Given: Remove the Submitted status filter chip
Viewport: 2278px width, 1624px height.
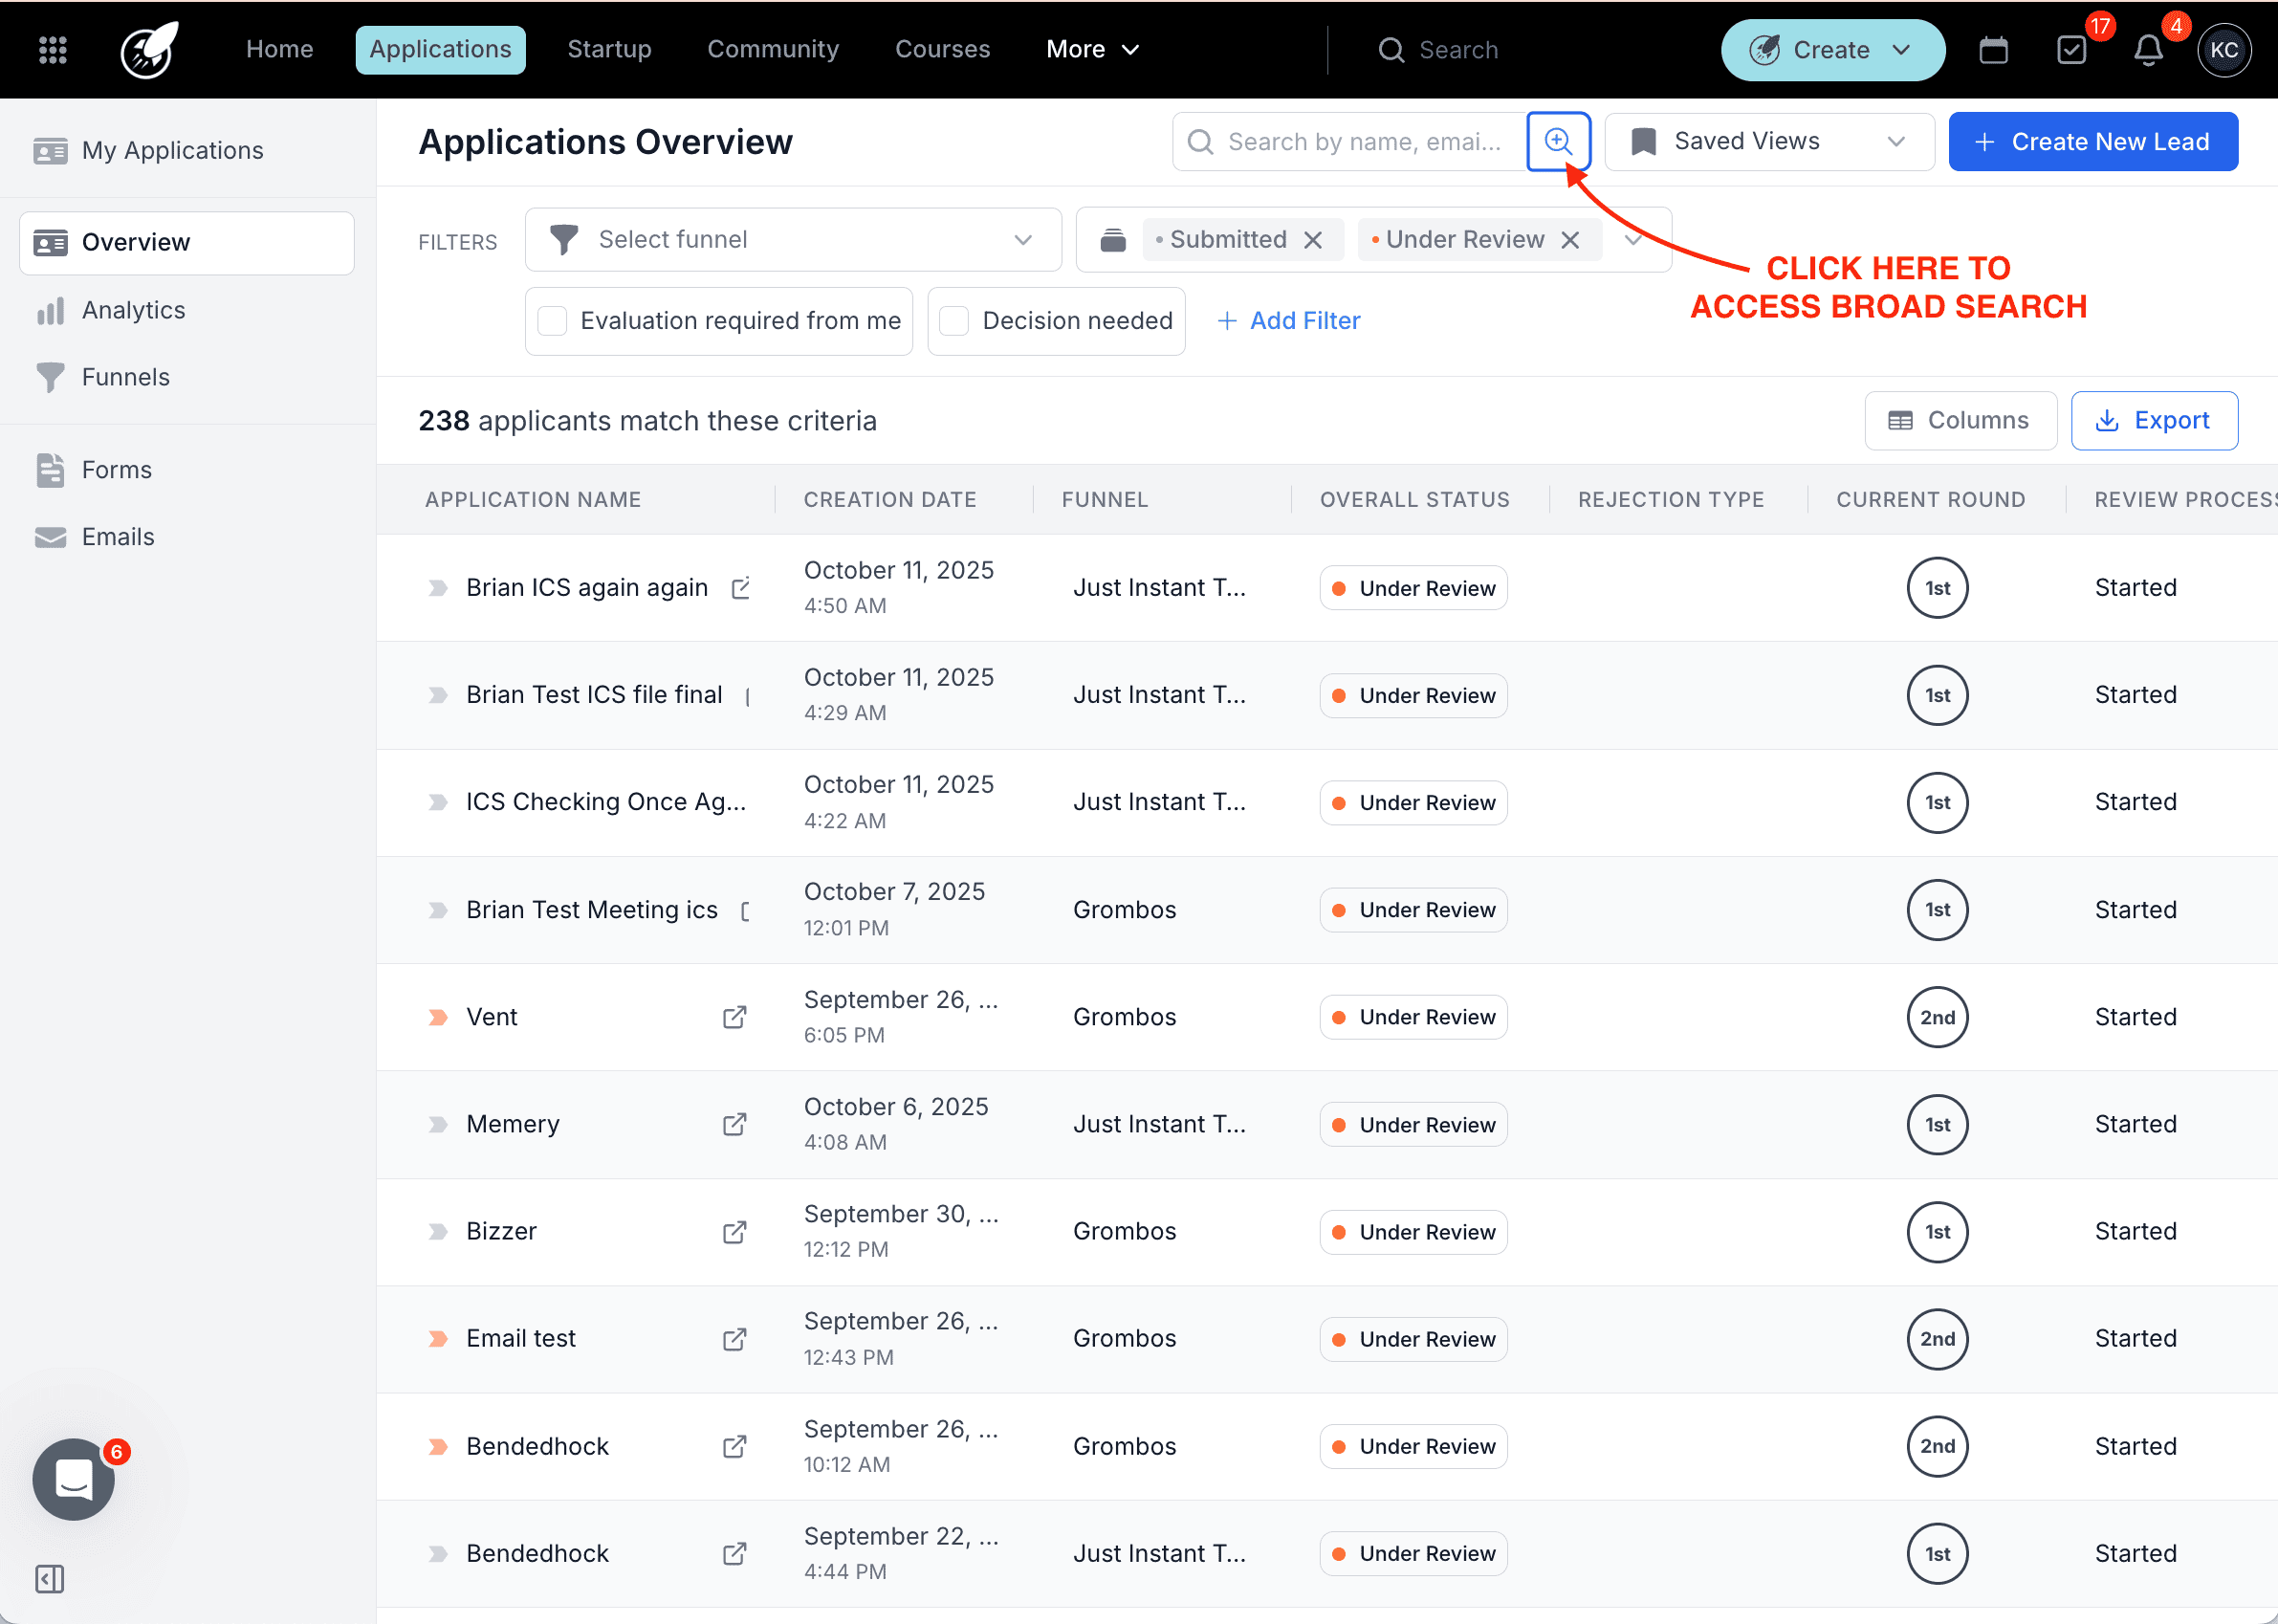Looking at the screenshot, I should point(1313,240).
